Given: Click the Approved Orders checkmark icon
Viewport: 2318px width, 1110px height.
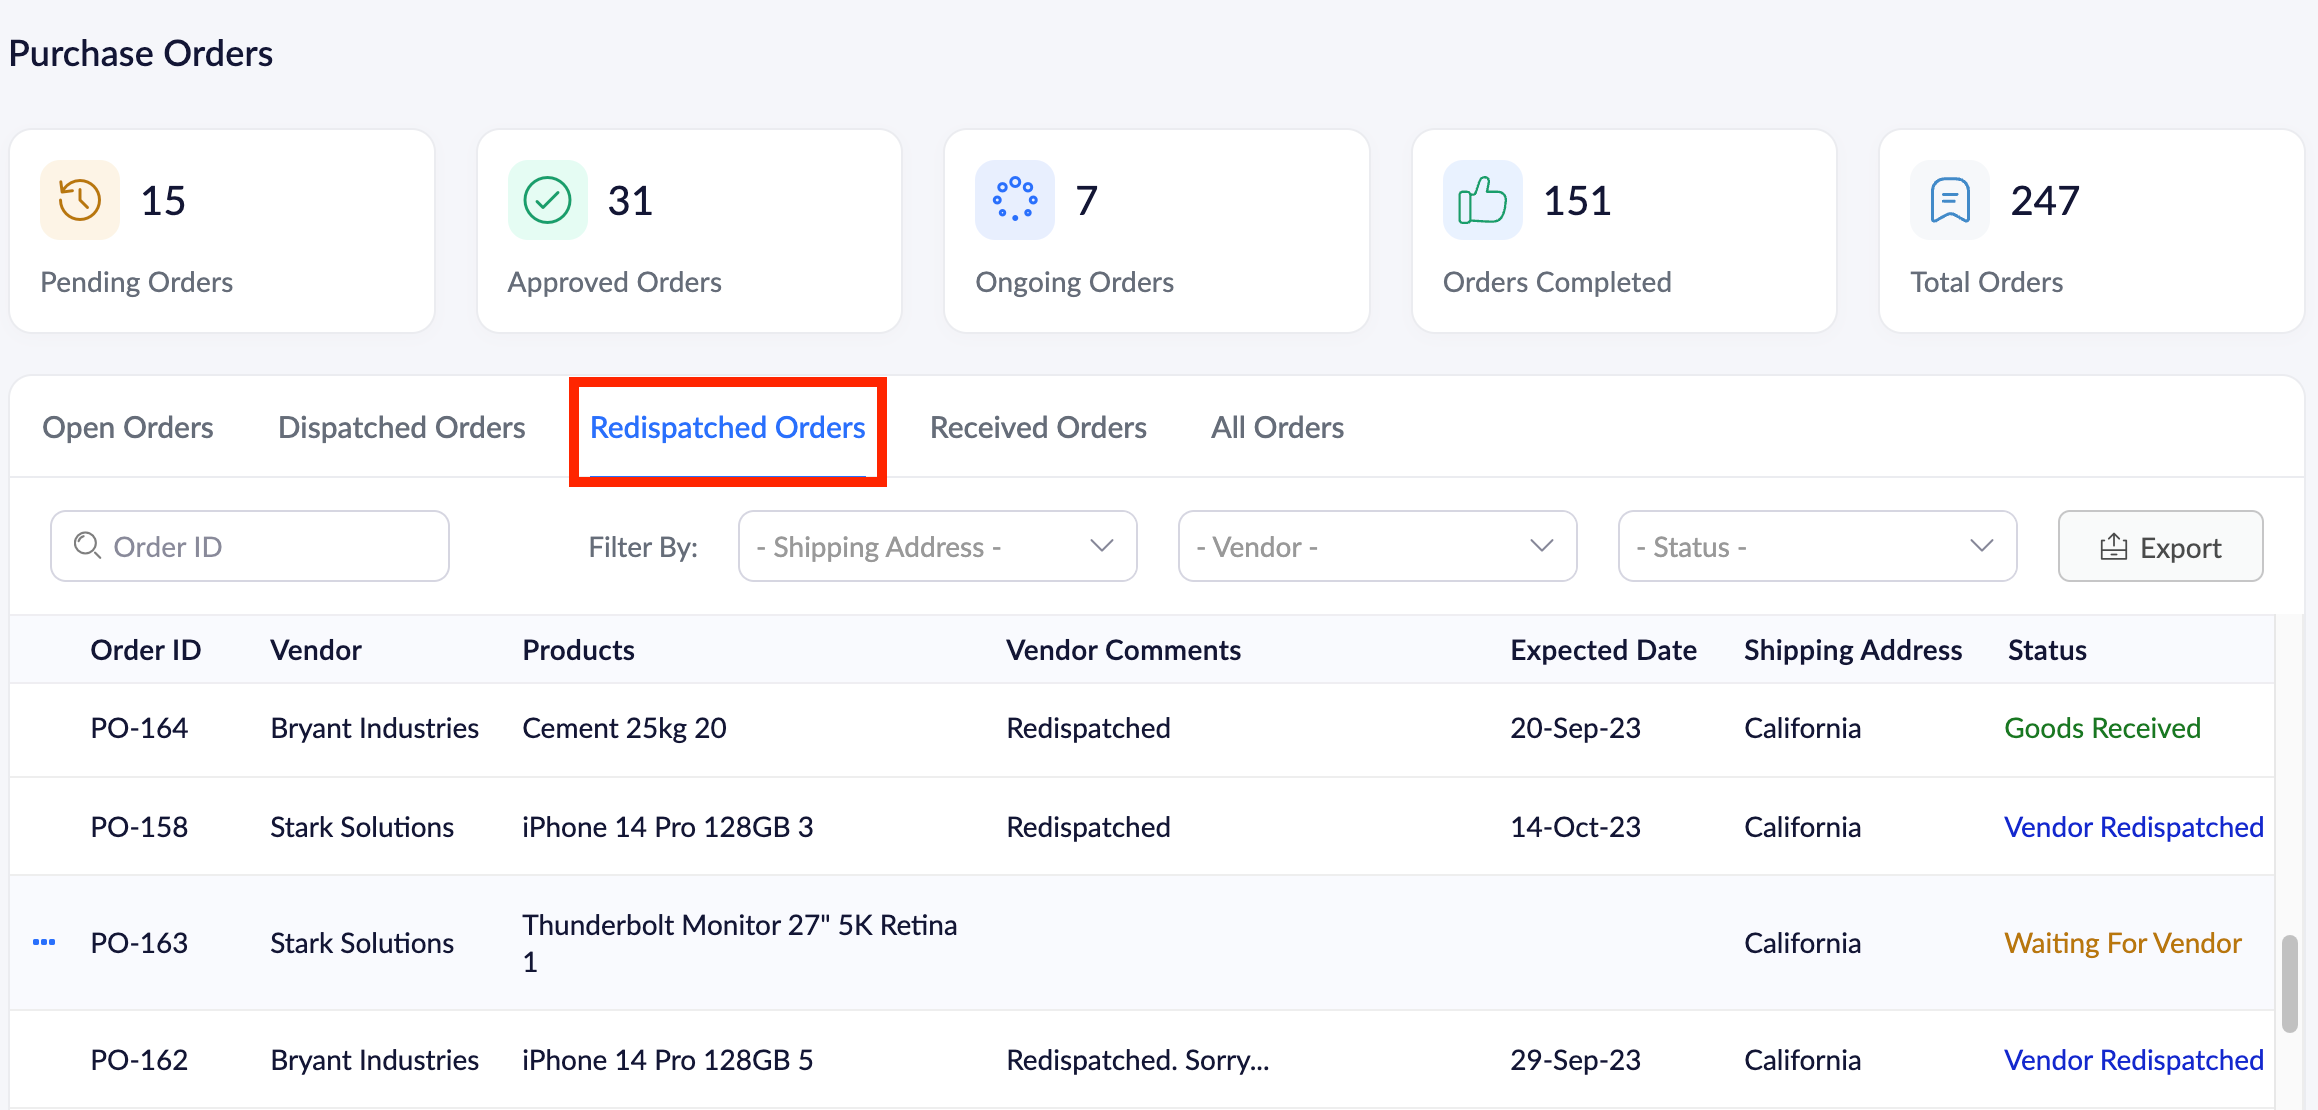Looking at the screenshot, I should point(547,200).
